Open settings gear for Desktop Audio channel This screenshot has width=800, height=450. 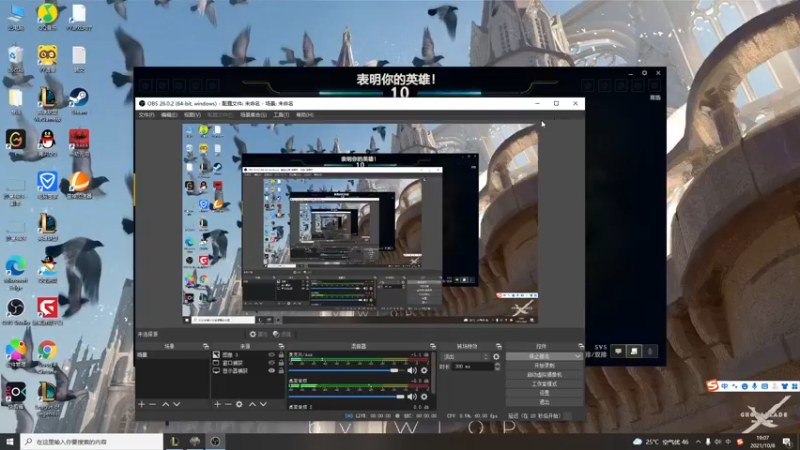[424, 396]
